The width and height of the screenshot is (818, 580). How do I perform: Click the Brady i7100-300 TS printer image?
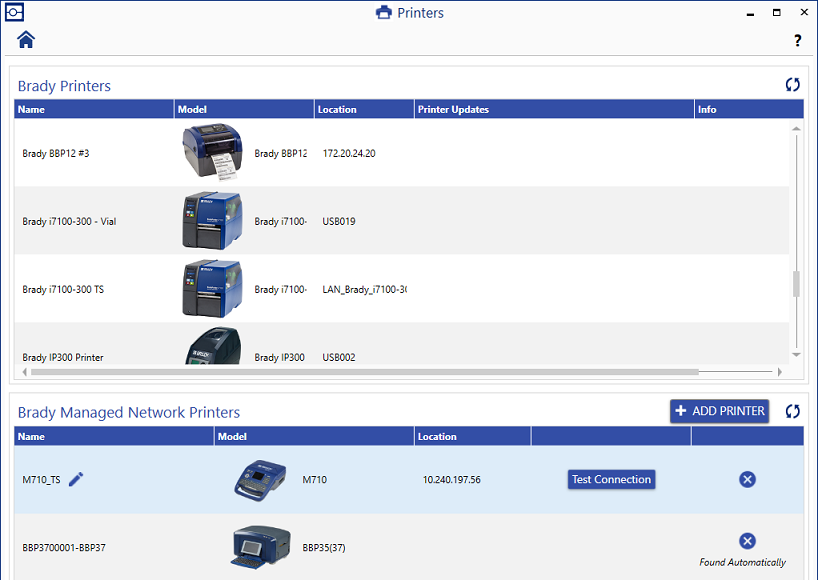(x=212, y=285)
